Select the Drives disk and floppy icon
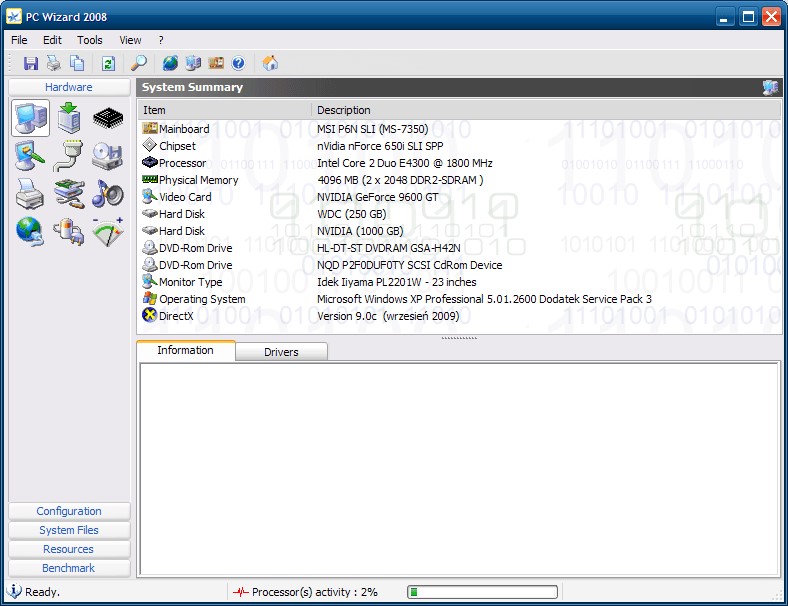Image resolution: width=788 pixels, height=606 pixels. tap(108, 156)
